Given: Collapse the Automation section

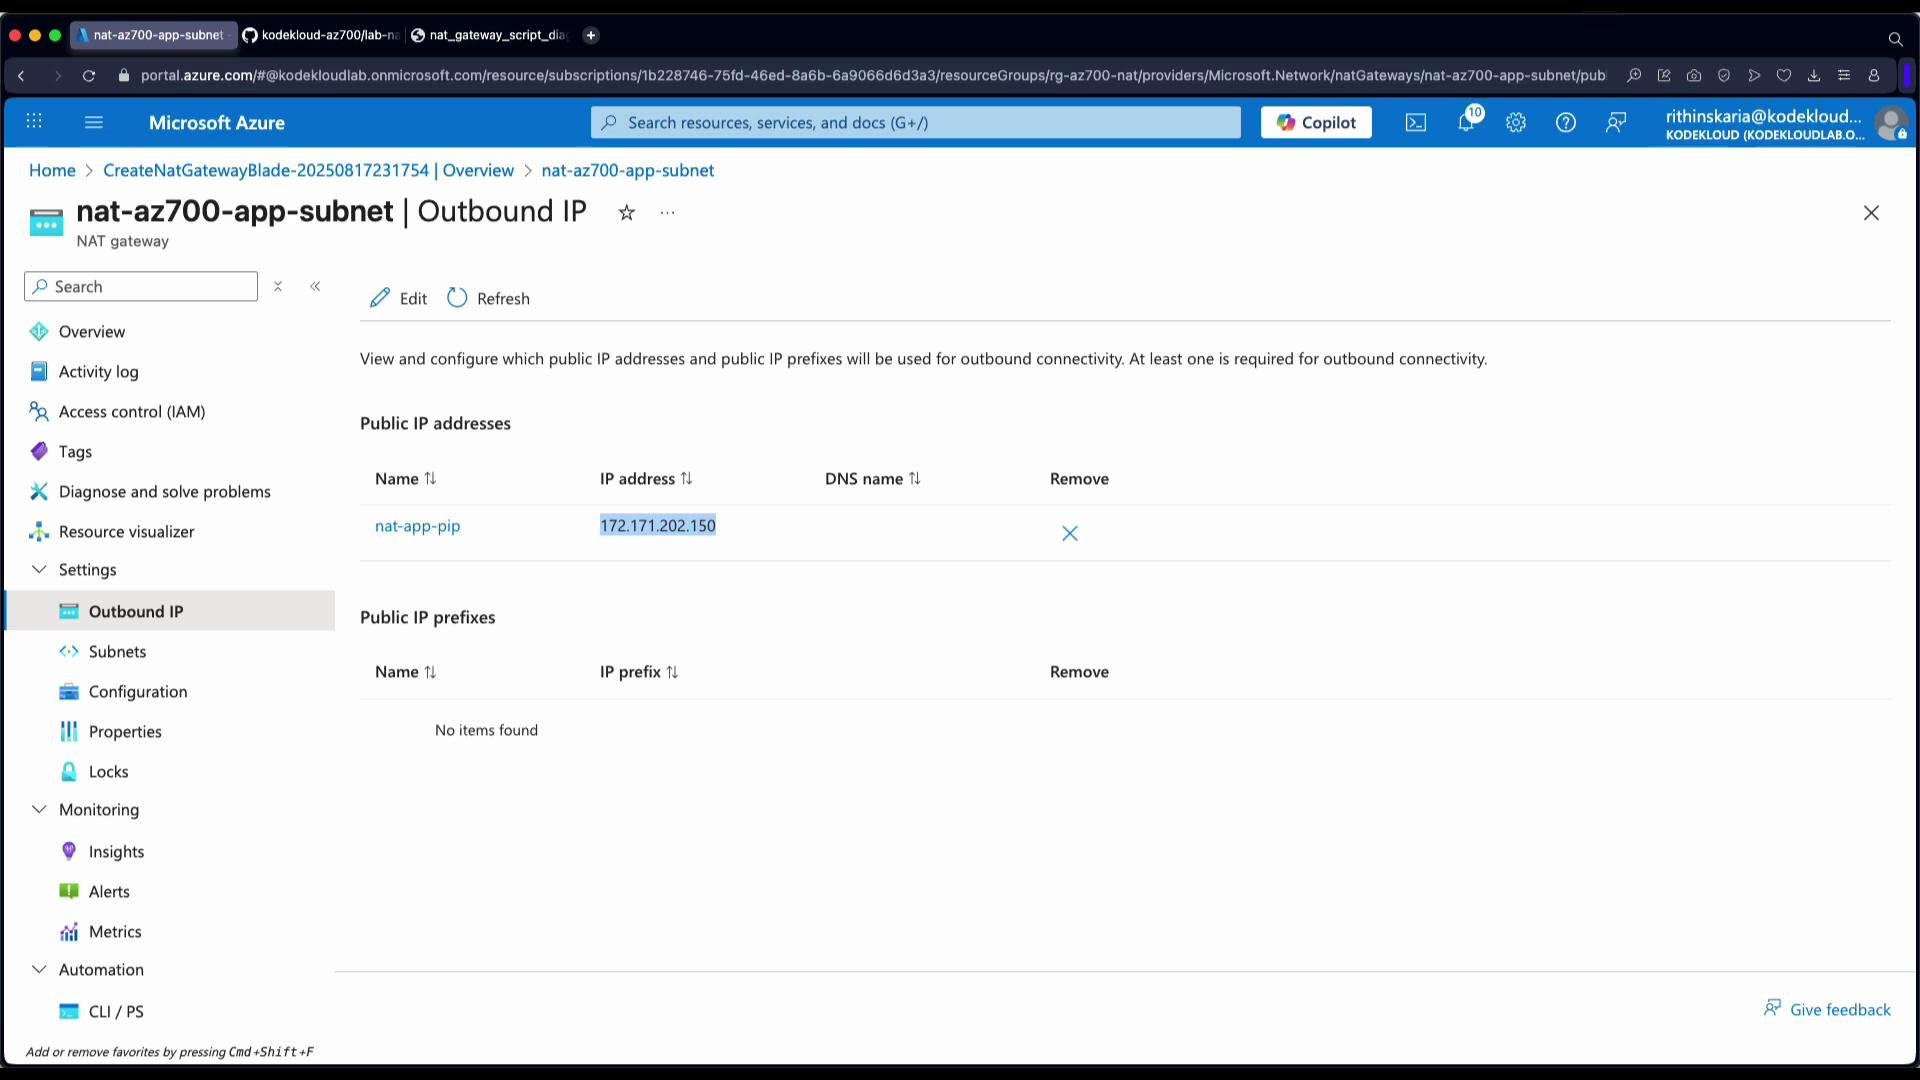Looking at the screenshot, I should [39, 969].
